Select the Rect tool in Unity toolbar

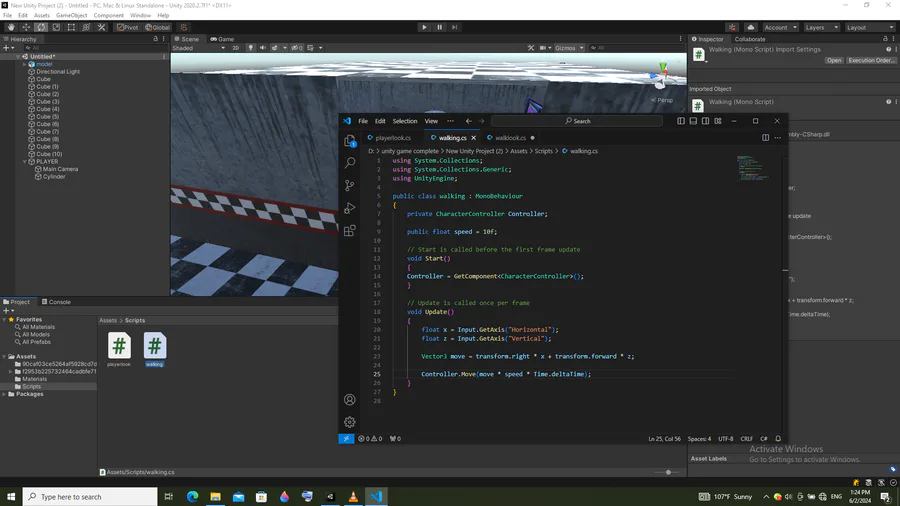71,27
